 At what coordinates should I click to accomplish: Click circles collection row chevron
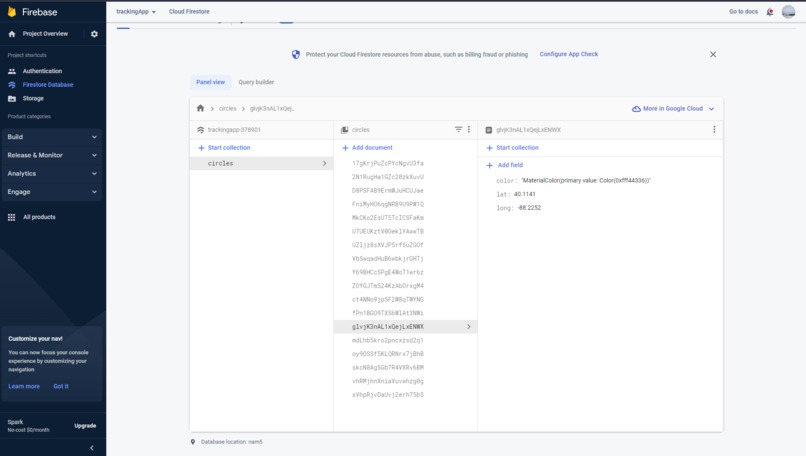click(x=324, y=163)
